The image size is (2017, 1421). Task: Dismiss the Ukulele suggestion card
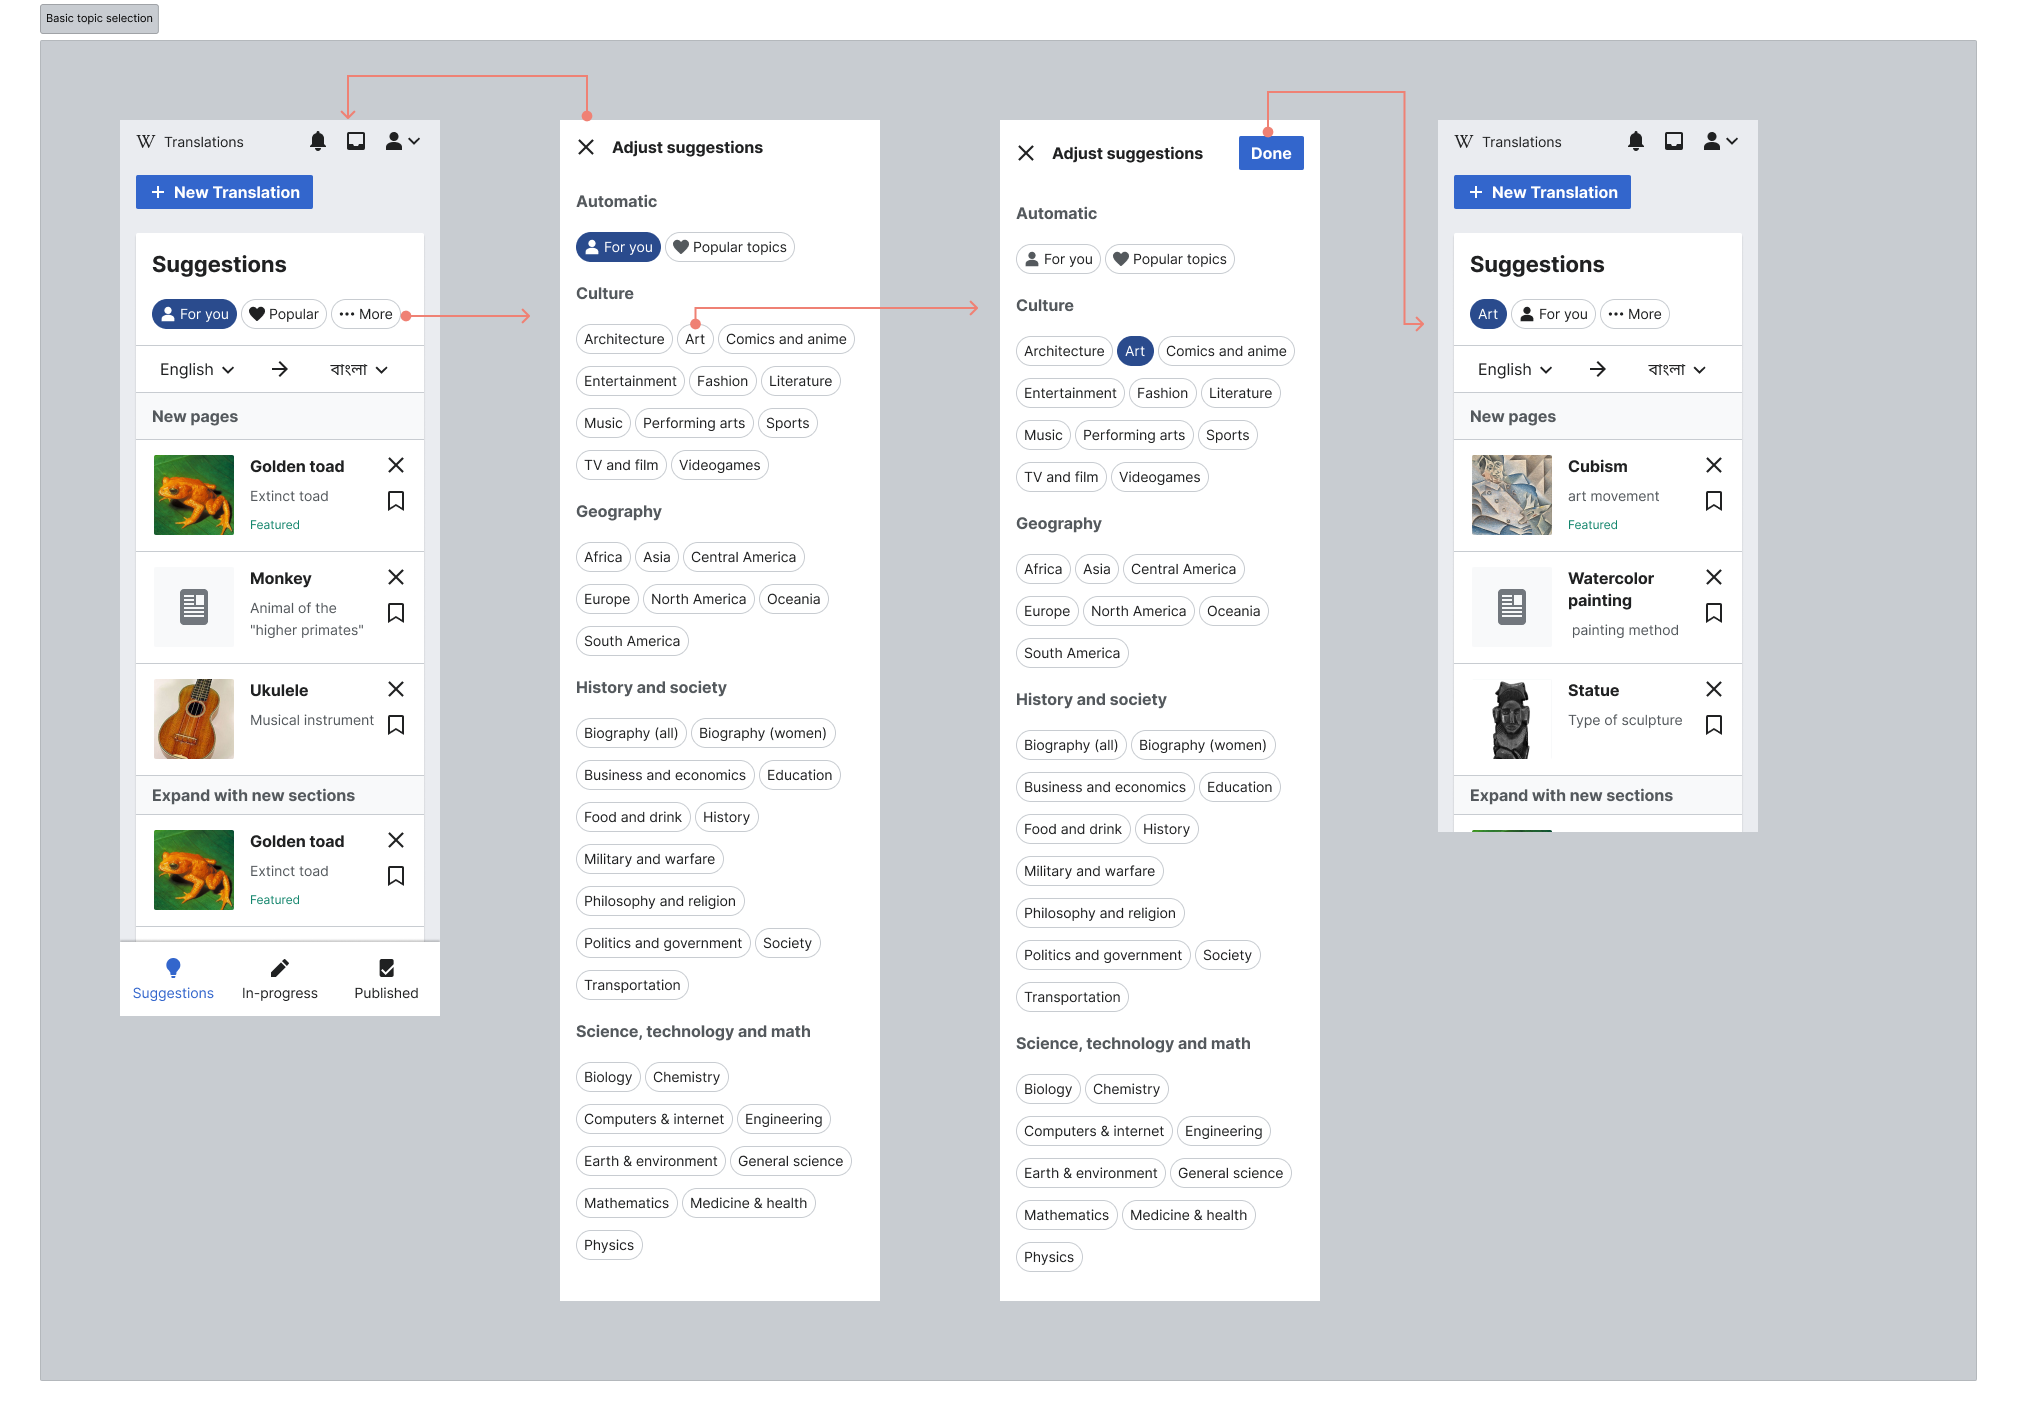(396, 689)
